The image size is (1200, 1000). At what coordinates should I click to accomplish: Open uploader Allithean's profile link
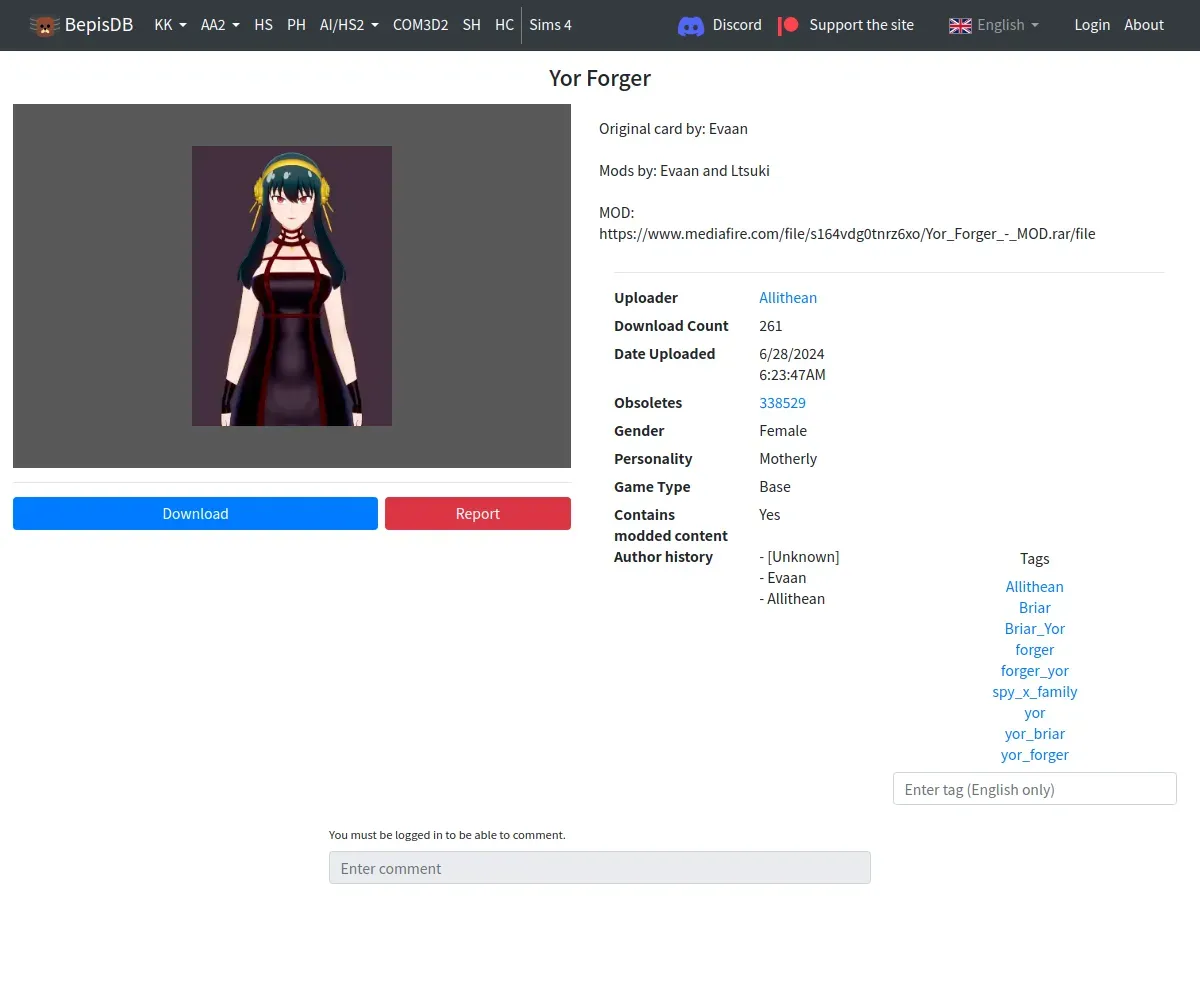click(788, 298)
